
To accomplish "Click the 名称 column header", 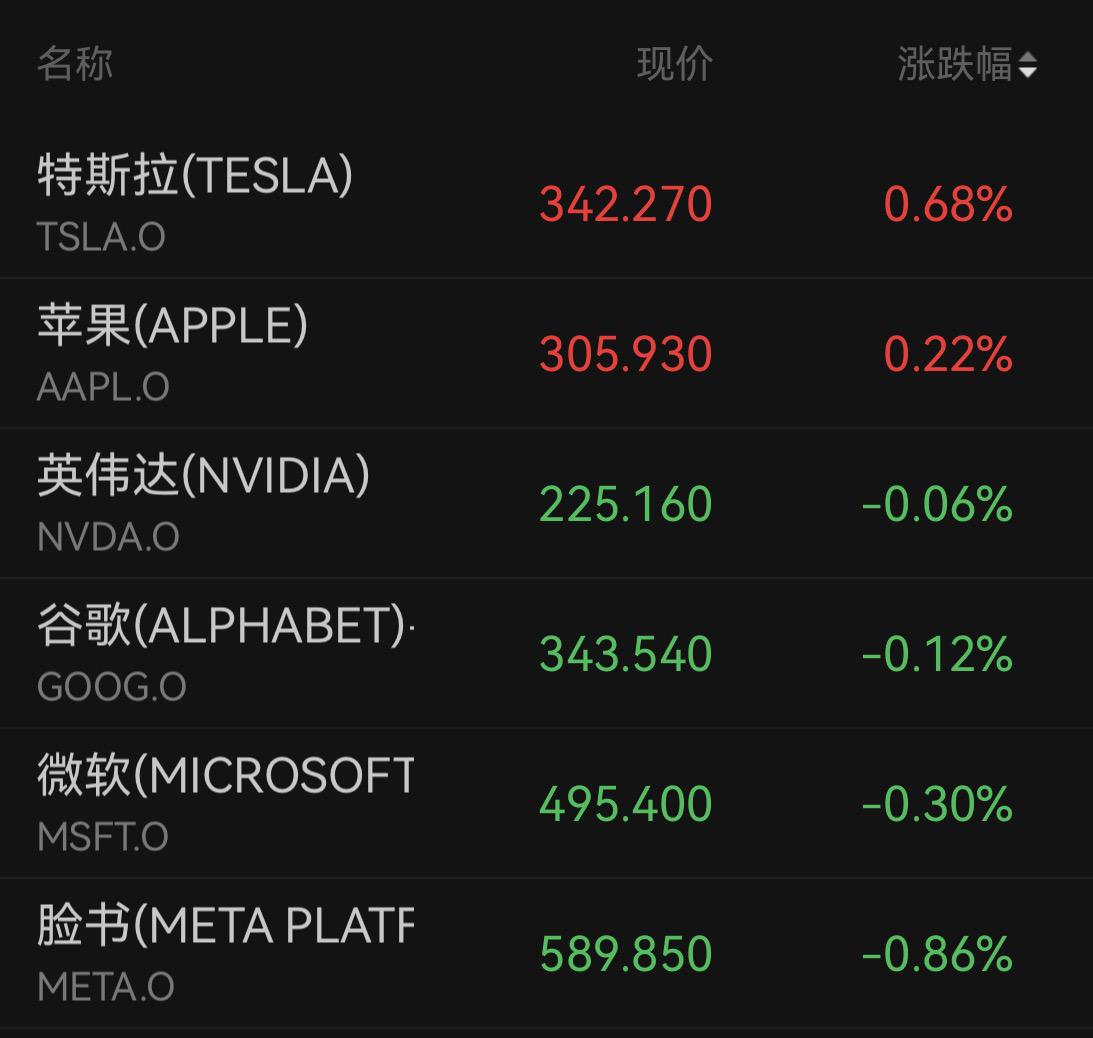I will [x=75, y=64].
